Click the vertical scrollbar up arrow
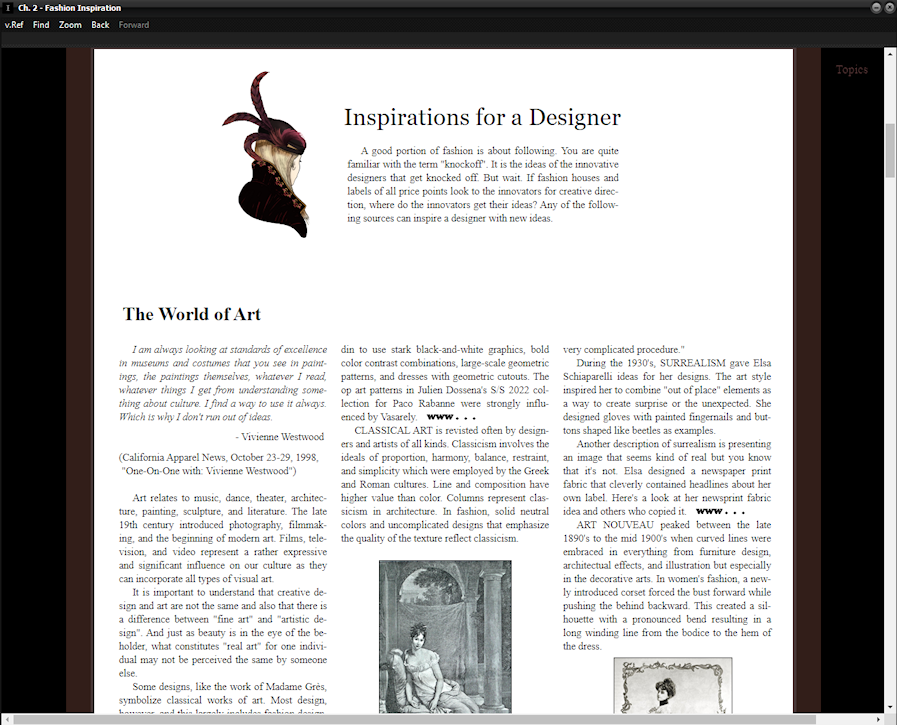 [890, 53]
